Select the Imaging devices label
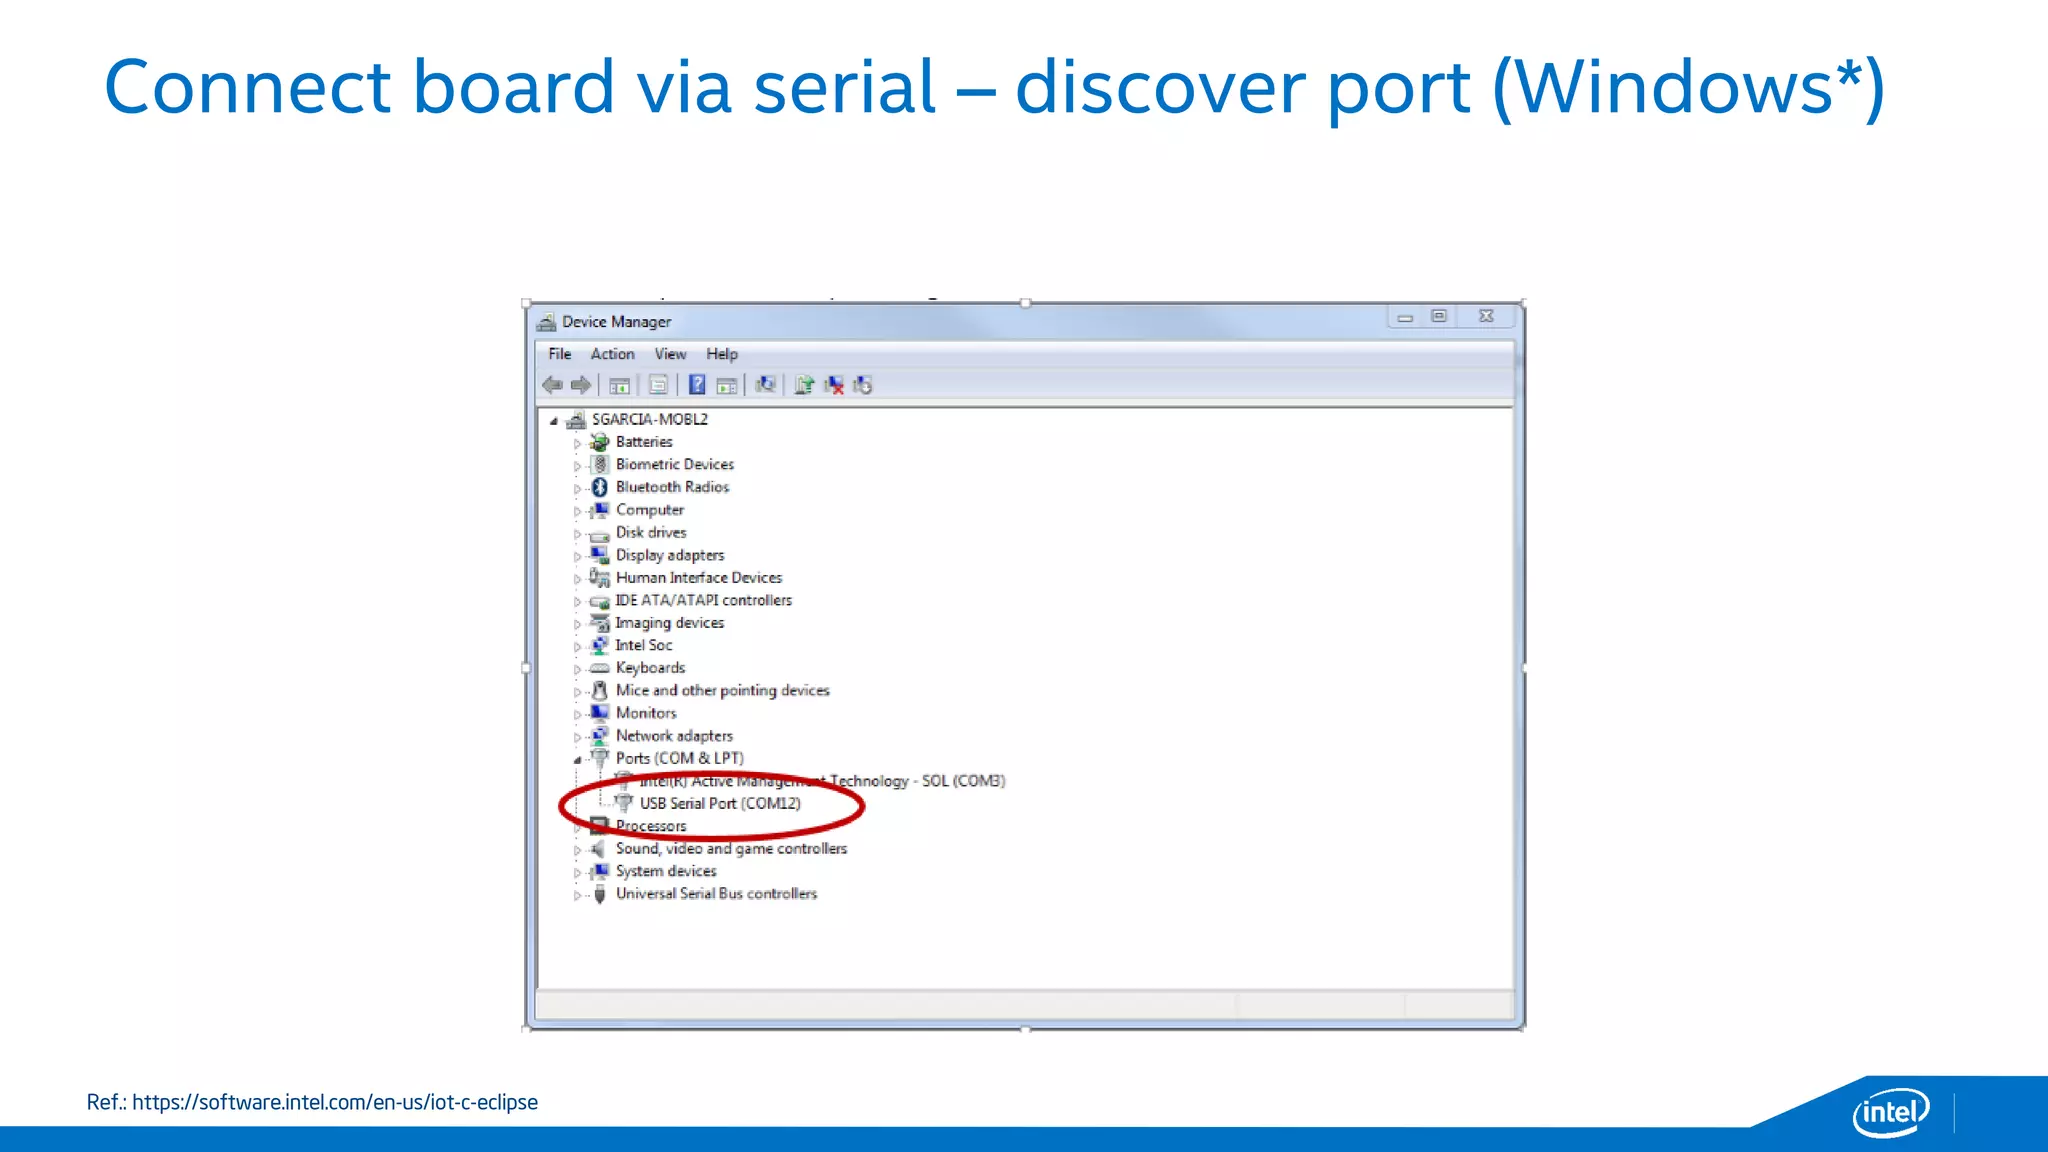The image size is (2048, 1152). (x=670, y=623)
